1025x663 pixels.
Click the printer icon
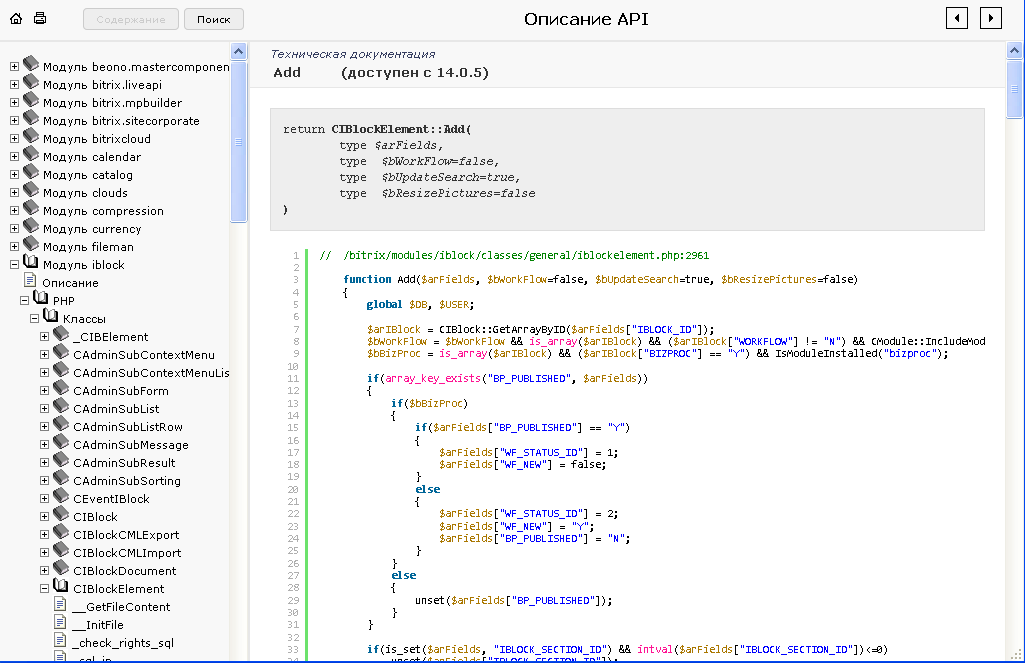(40, 19)
